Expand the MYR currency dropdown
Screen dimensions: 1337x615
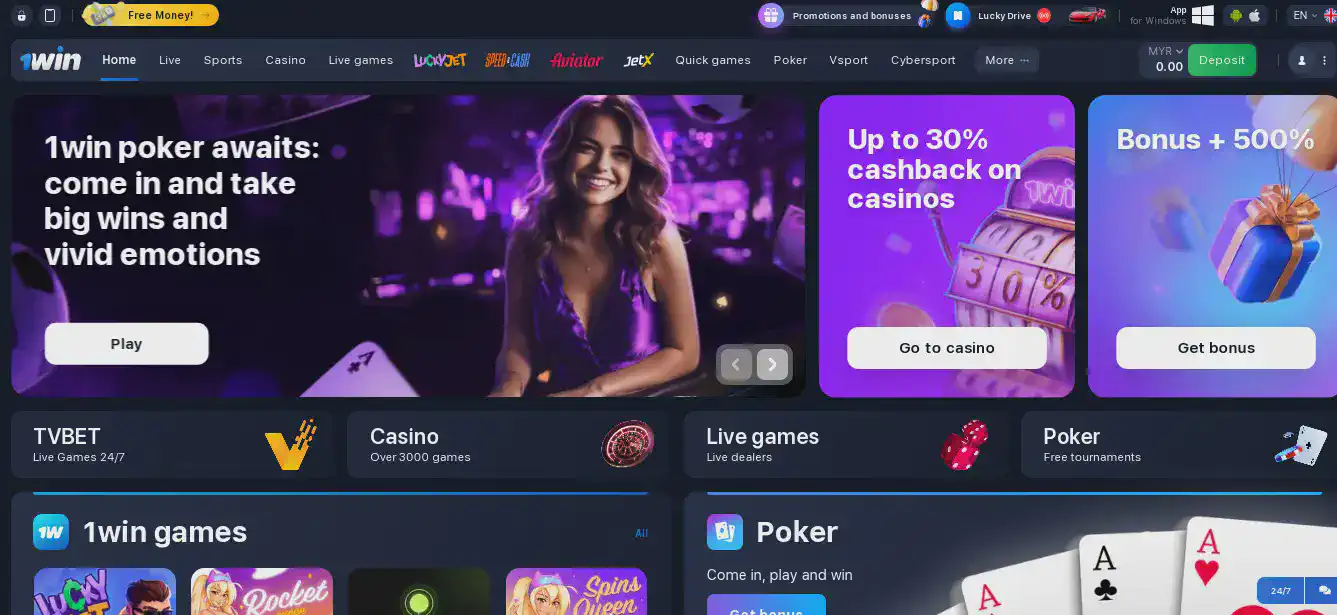(1165, 51)
